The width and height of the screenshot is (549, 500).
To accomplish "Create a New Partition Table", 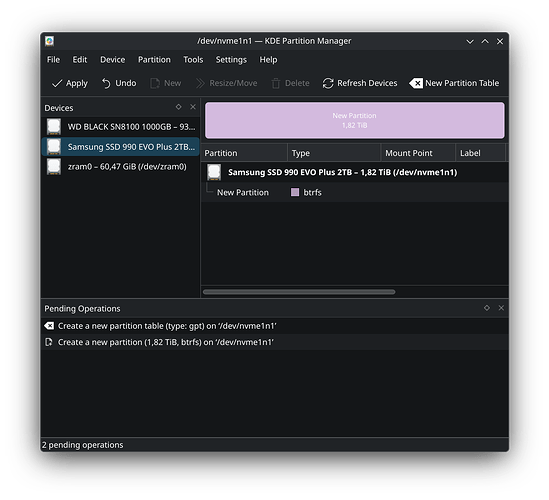I will (454, 83).
